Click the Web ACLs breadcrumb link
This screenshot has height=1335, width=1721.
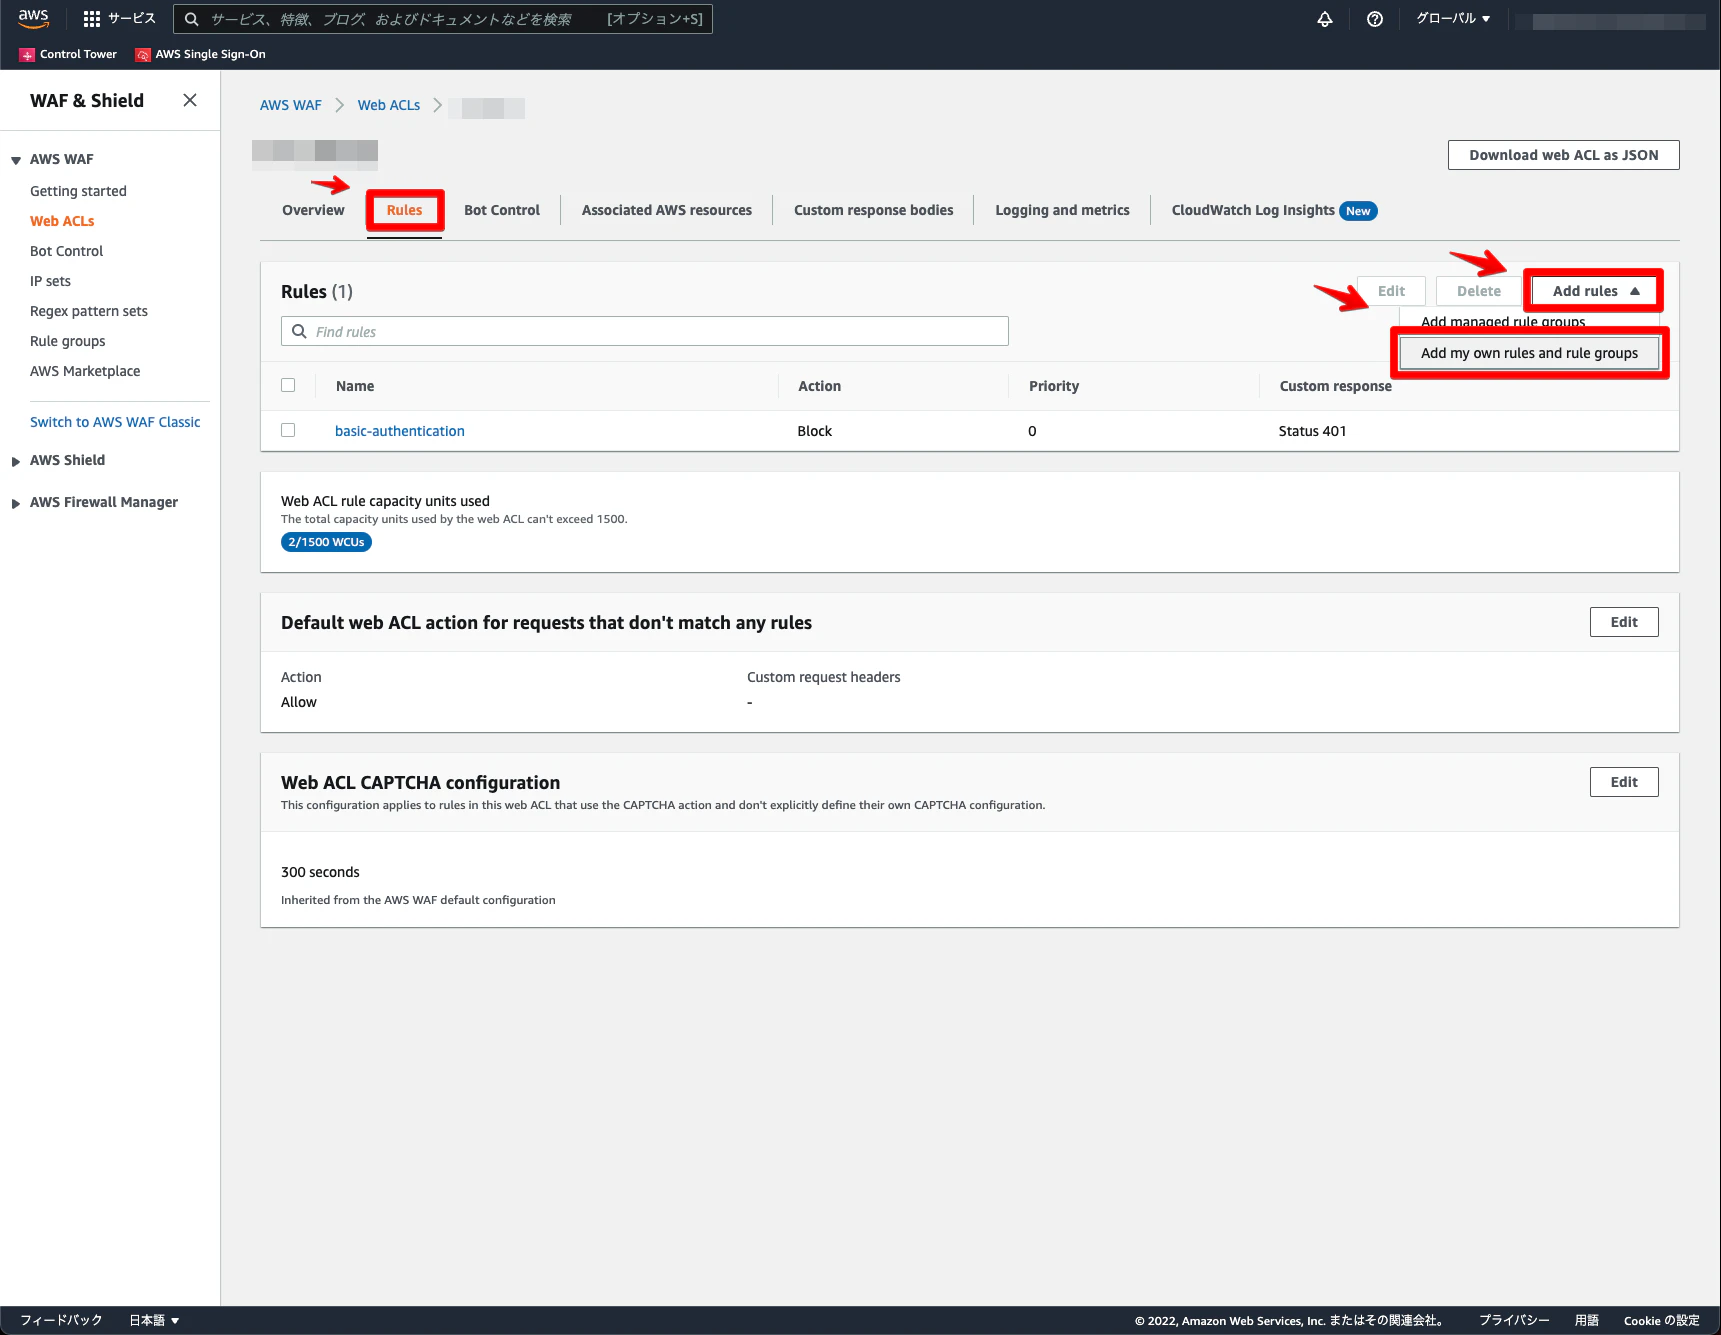pyautogui.click(x=389, y=105)
